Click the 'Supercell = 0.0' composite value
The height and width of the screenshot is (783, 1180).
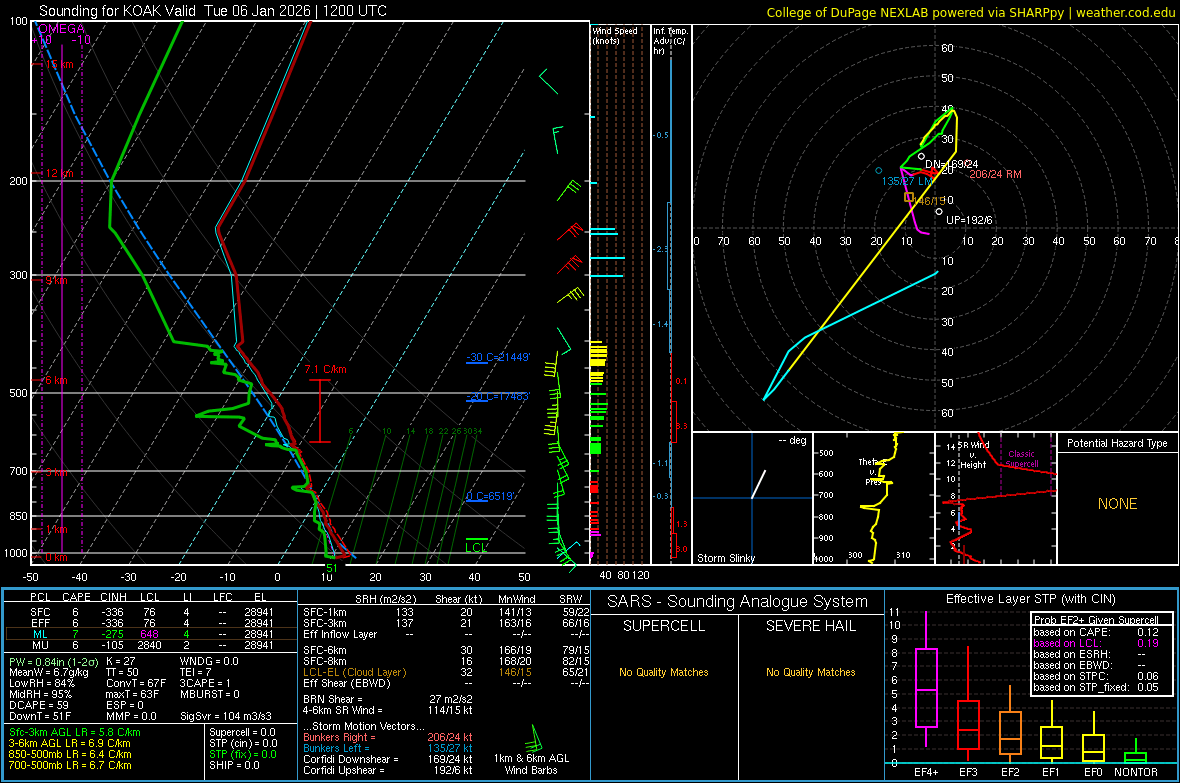pyautogui.click(x=242, y=733)
